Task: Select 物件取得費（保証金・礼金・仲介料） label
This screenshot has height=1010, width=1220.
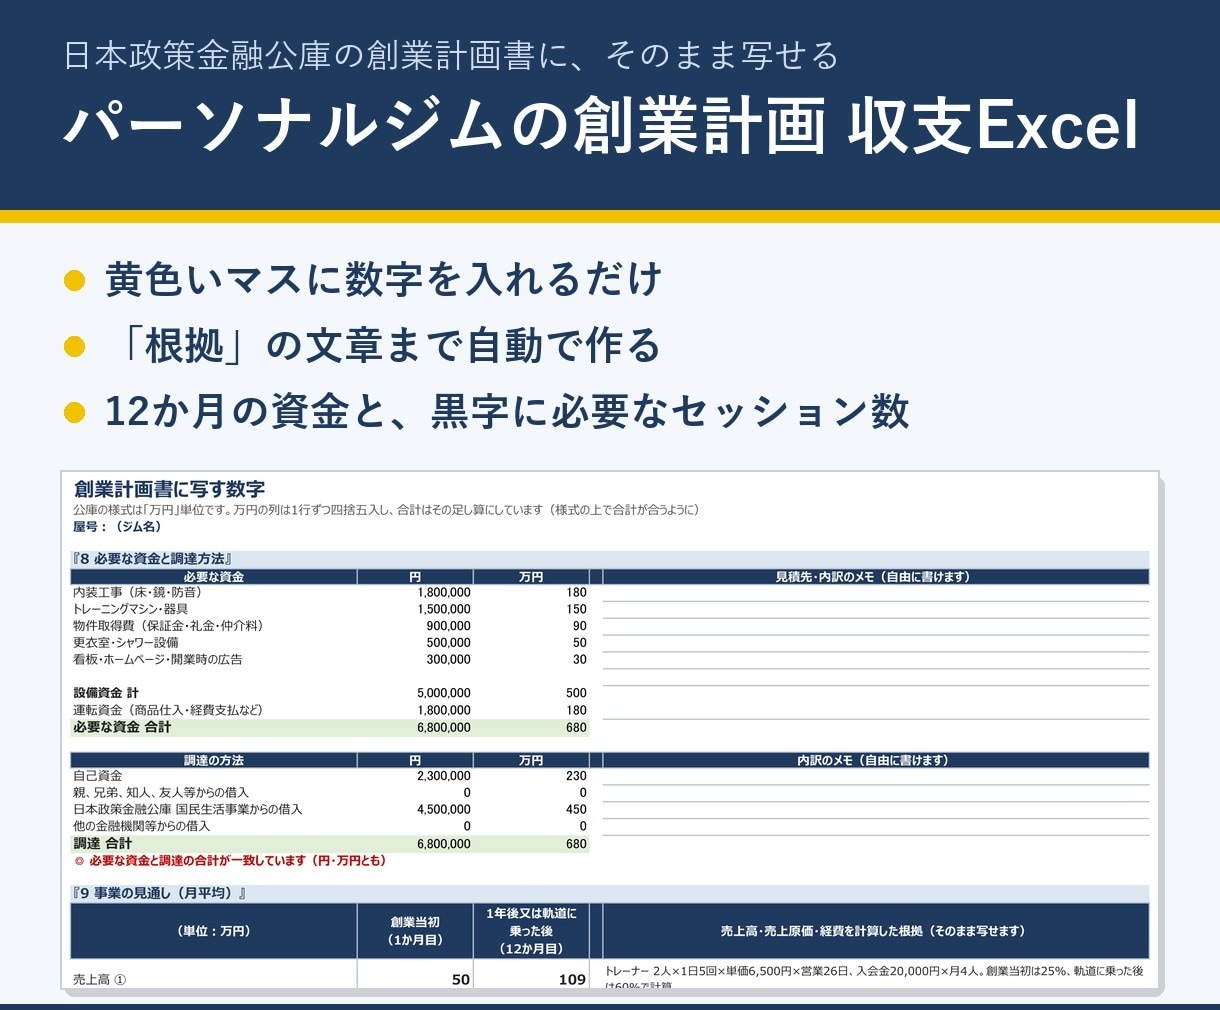Action: (168, 626)
